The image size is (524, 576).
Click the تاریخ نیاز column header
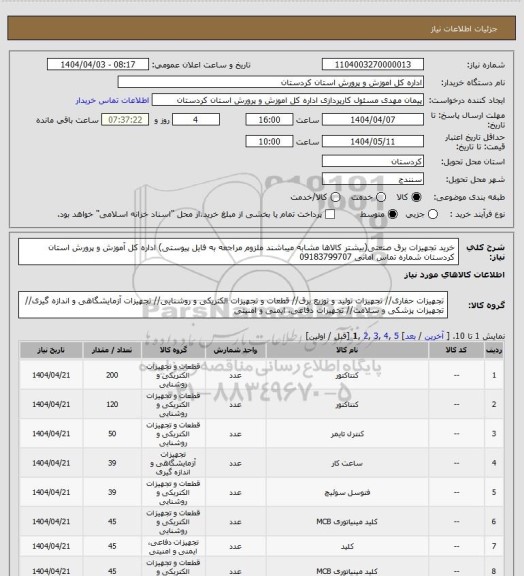coord(51,350)
